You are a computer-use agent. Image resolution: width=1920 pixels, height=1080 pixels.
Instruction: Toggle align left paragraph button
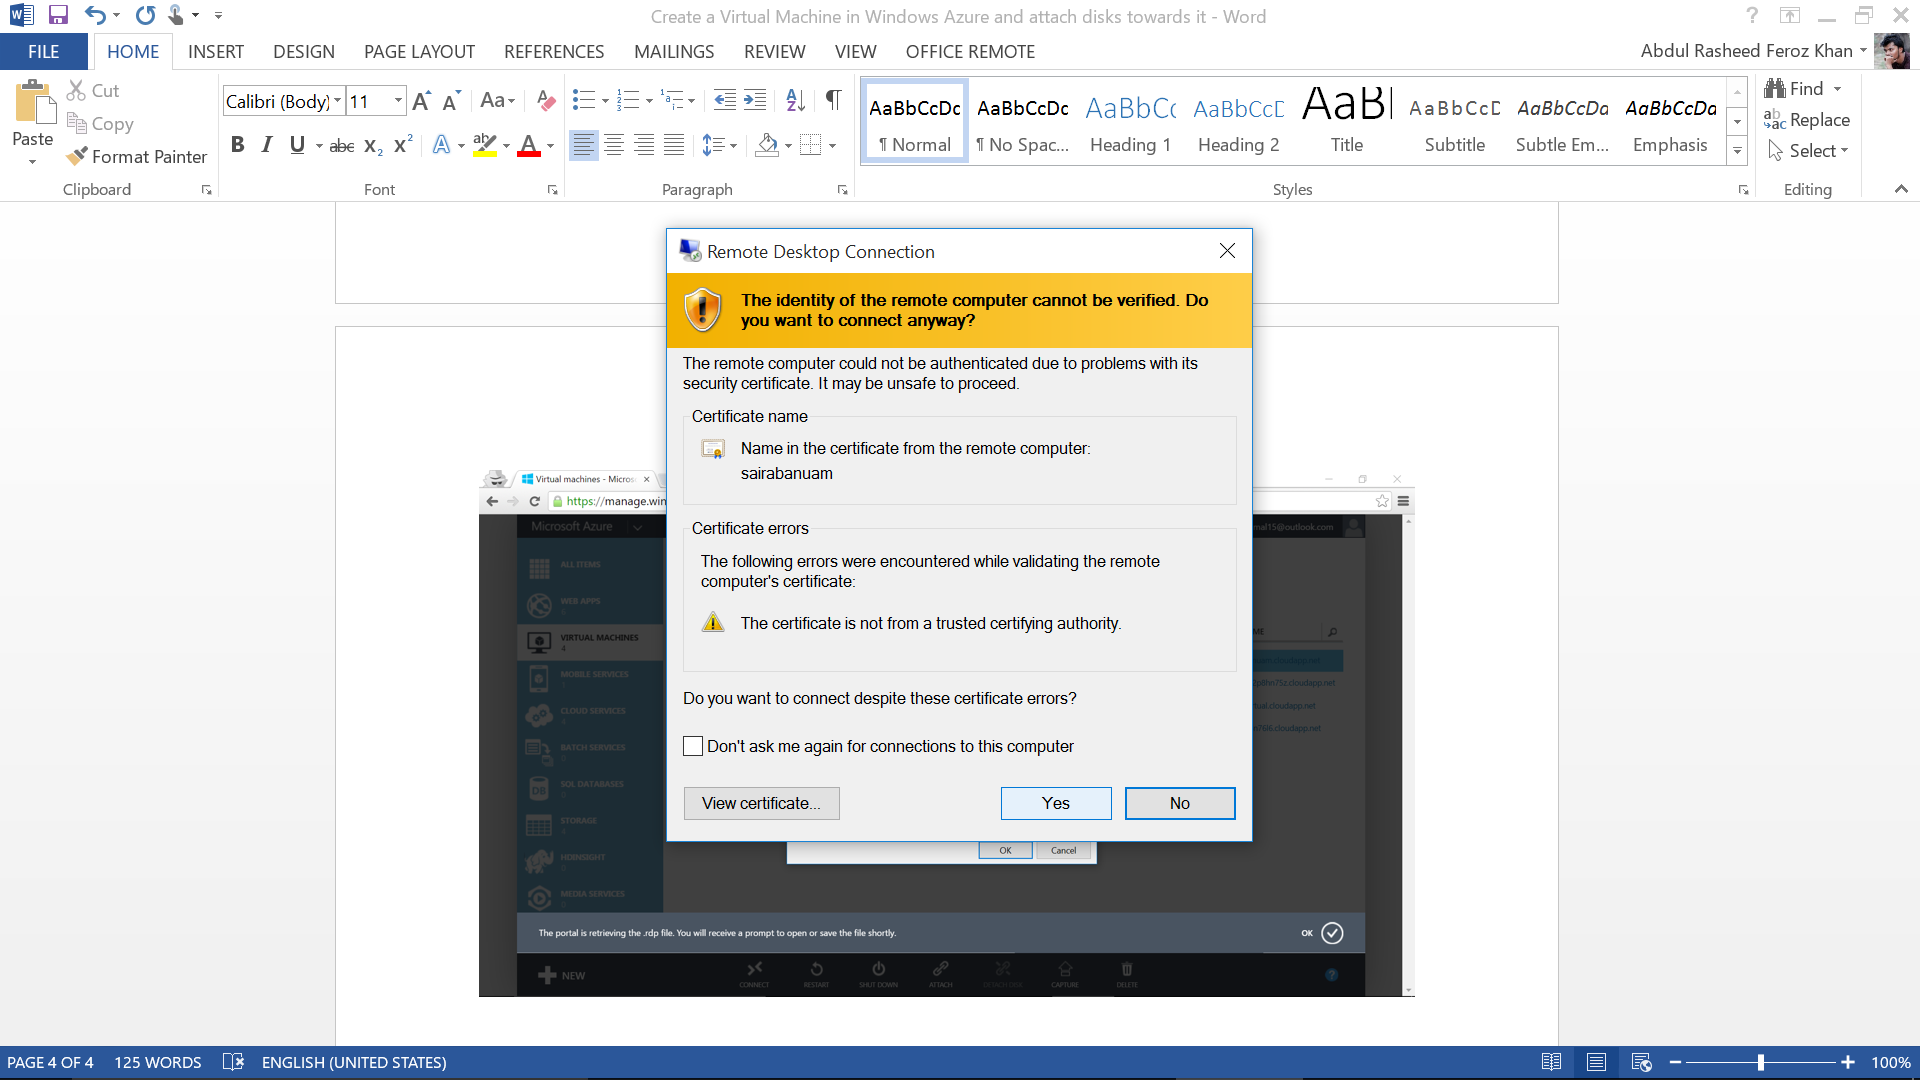coord(583,146)
